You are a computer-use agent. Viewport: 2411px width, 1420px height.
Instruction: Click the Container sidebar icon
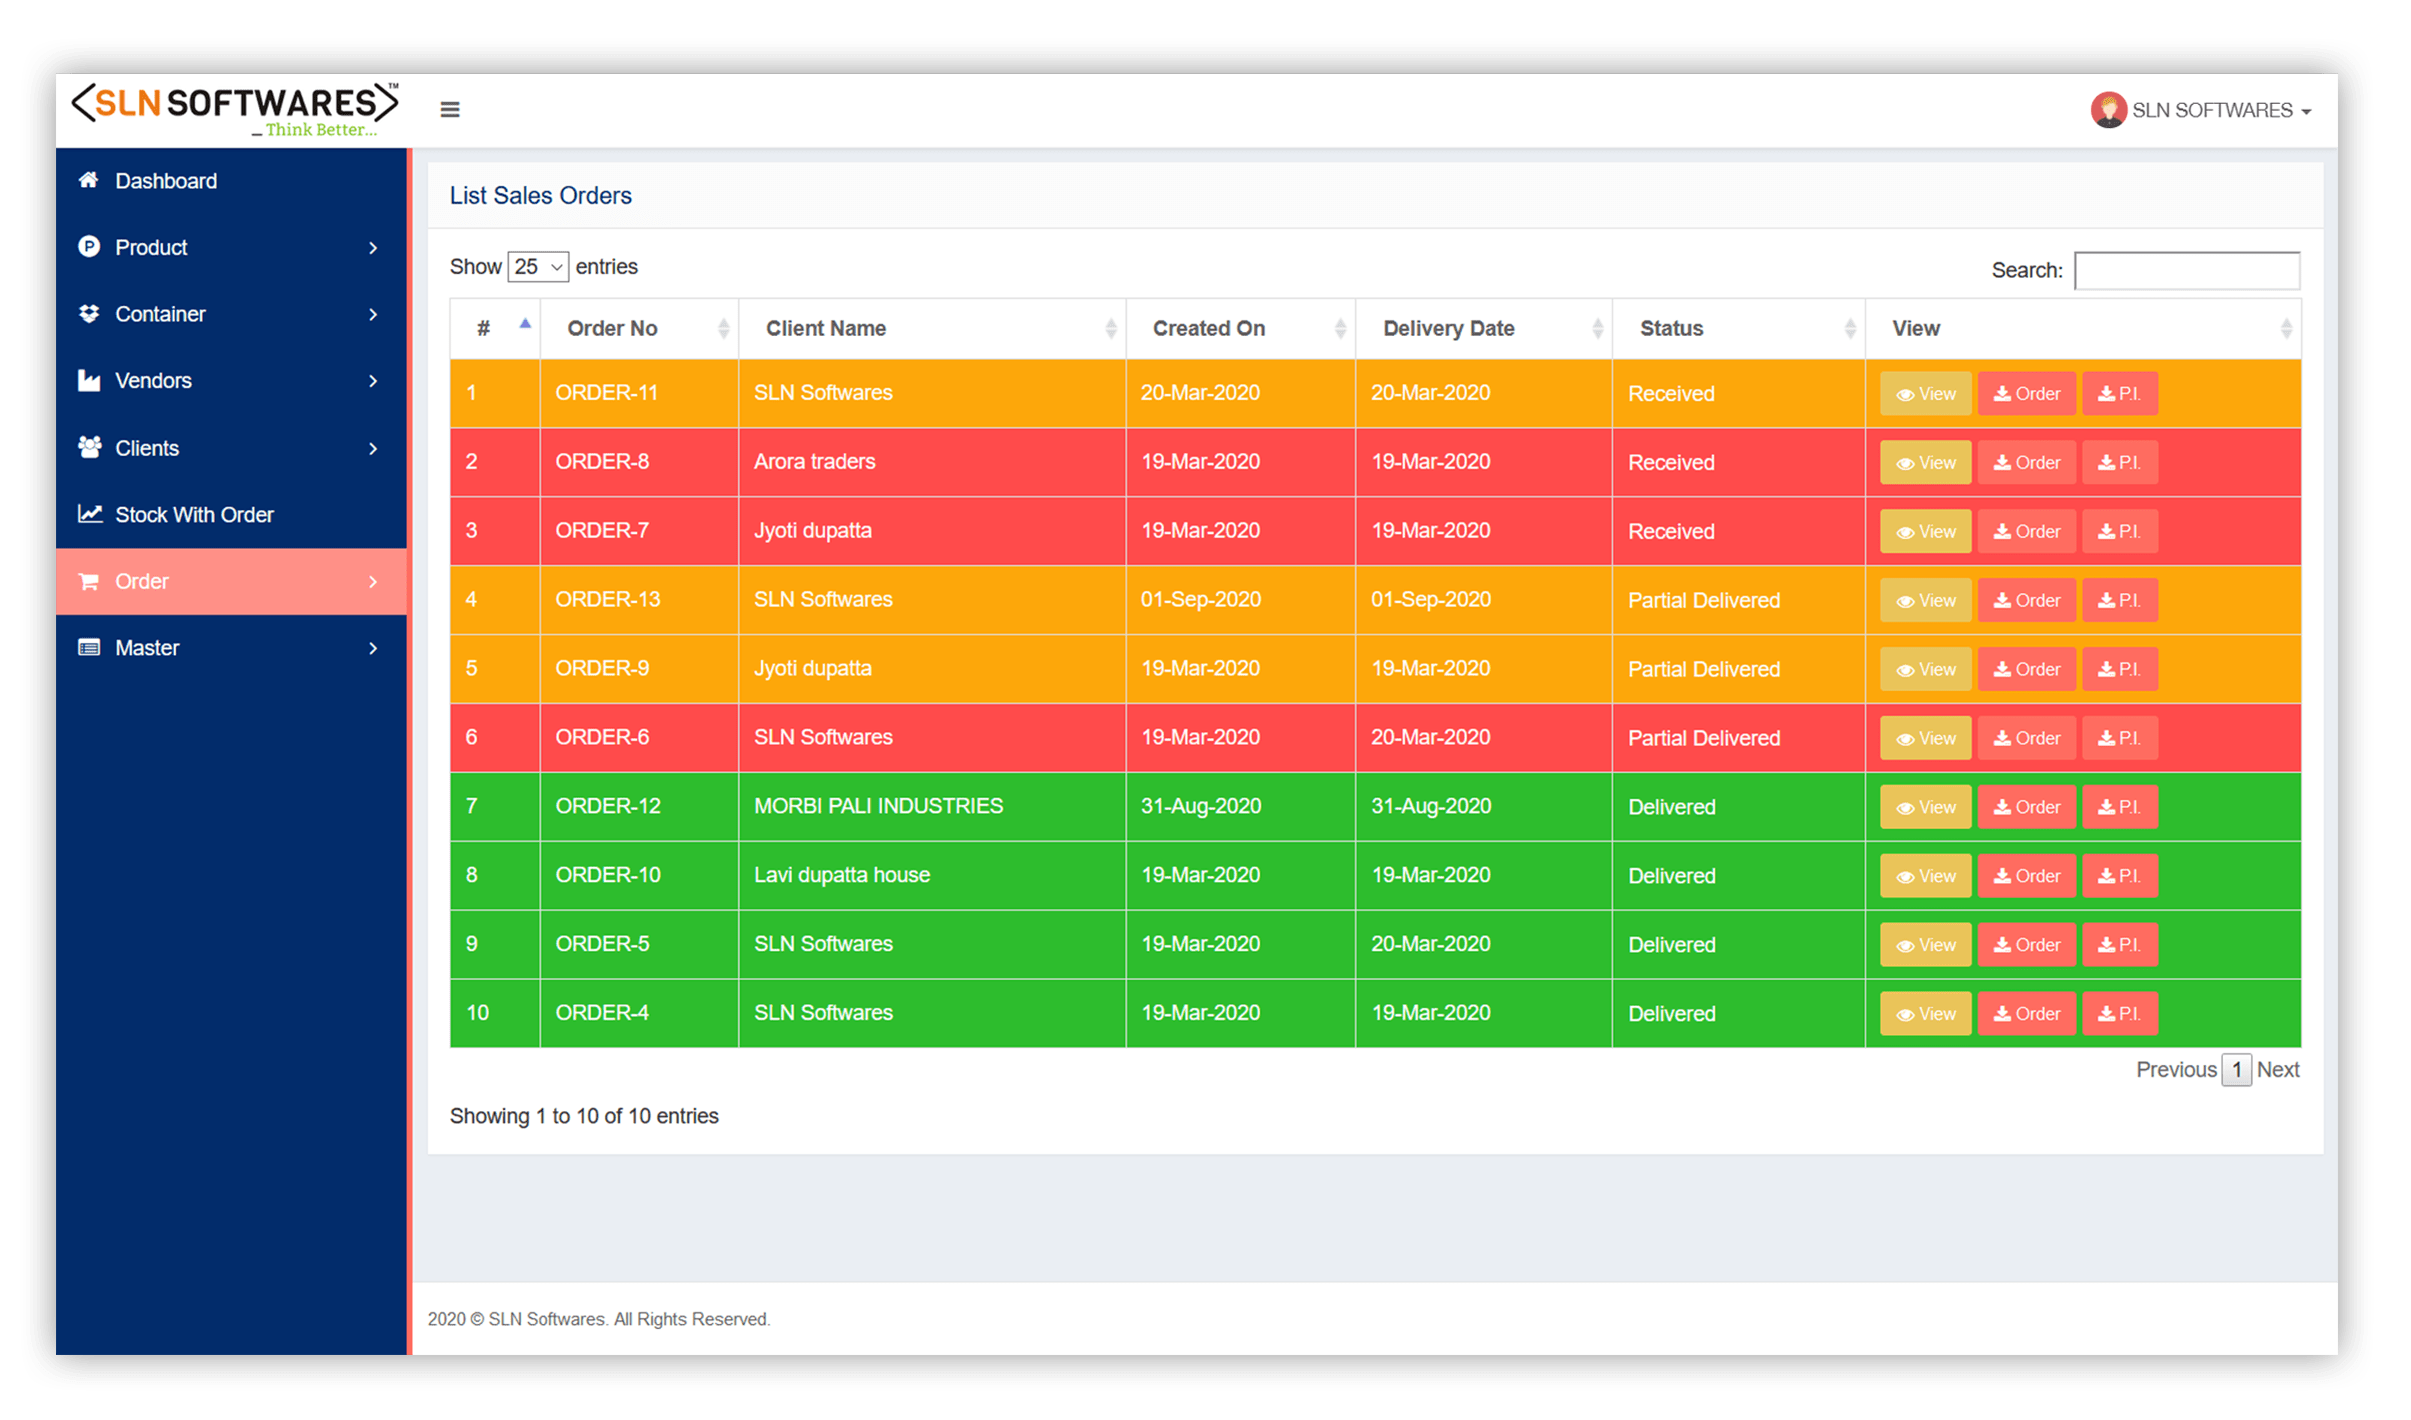(88, 313)
